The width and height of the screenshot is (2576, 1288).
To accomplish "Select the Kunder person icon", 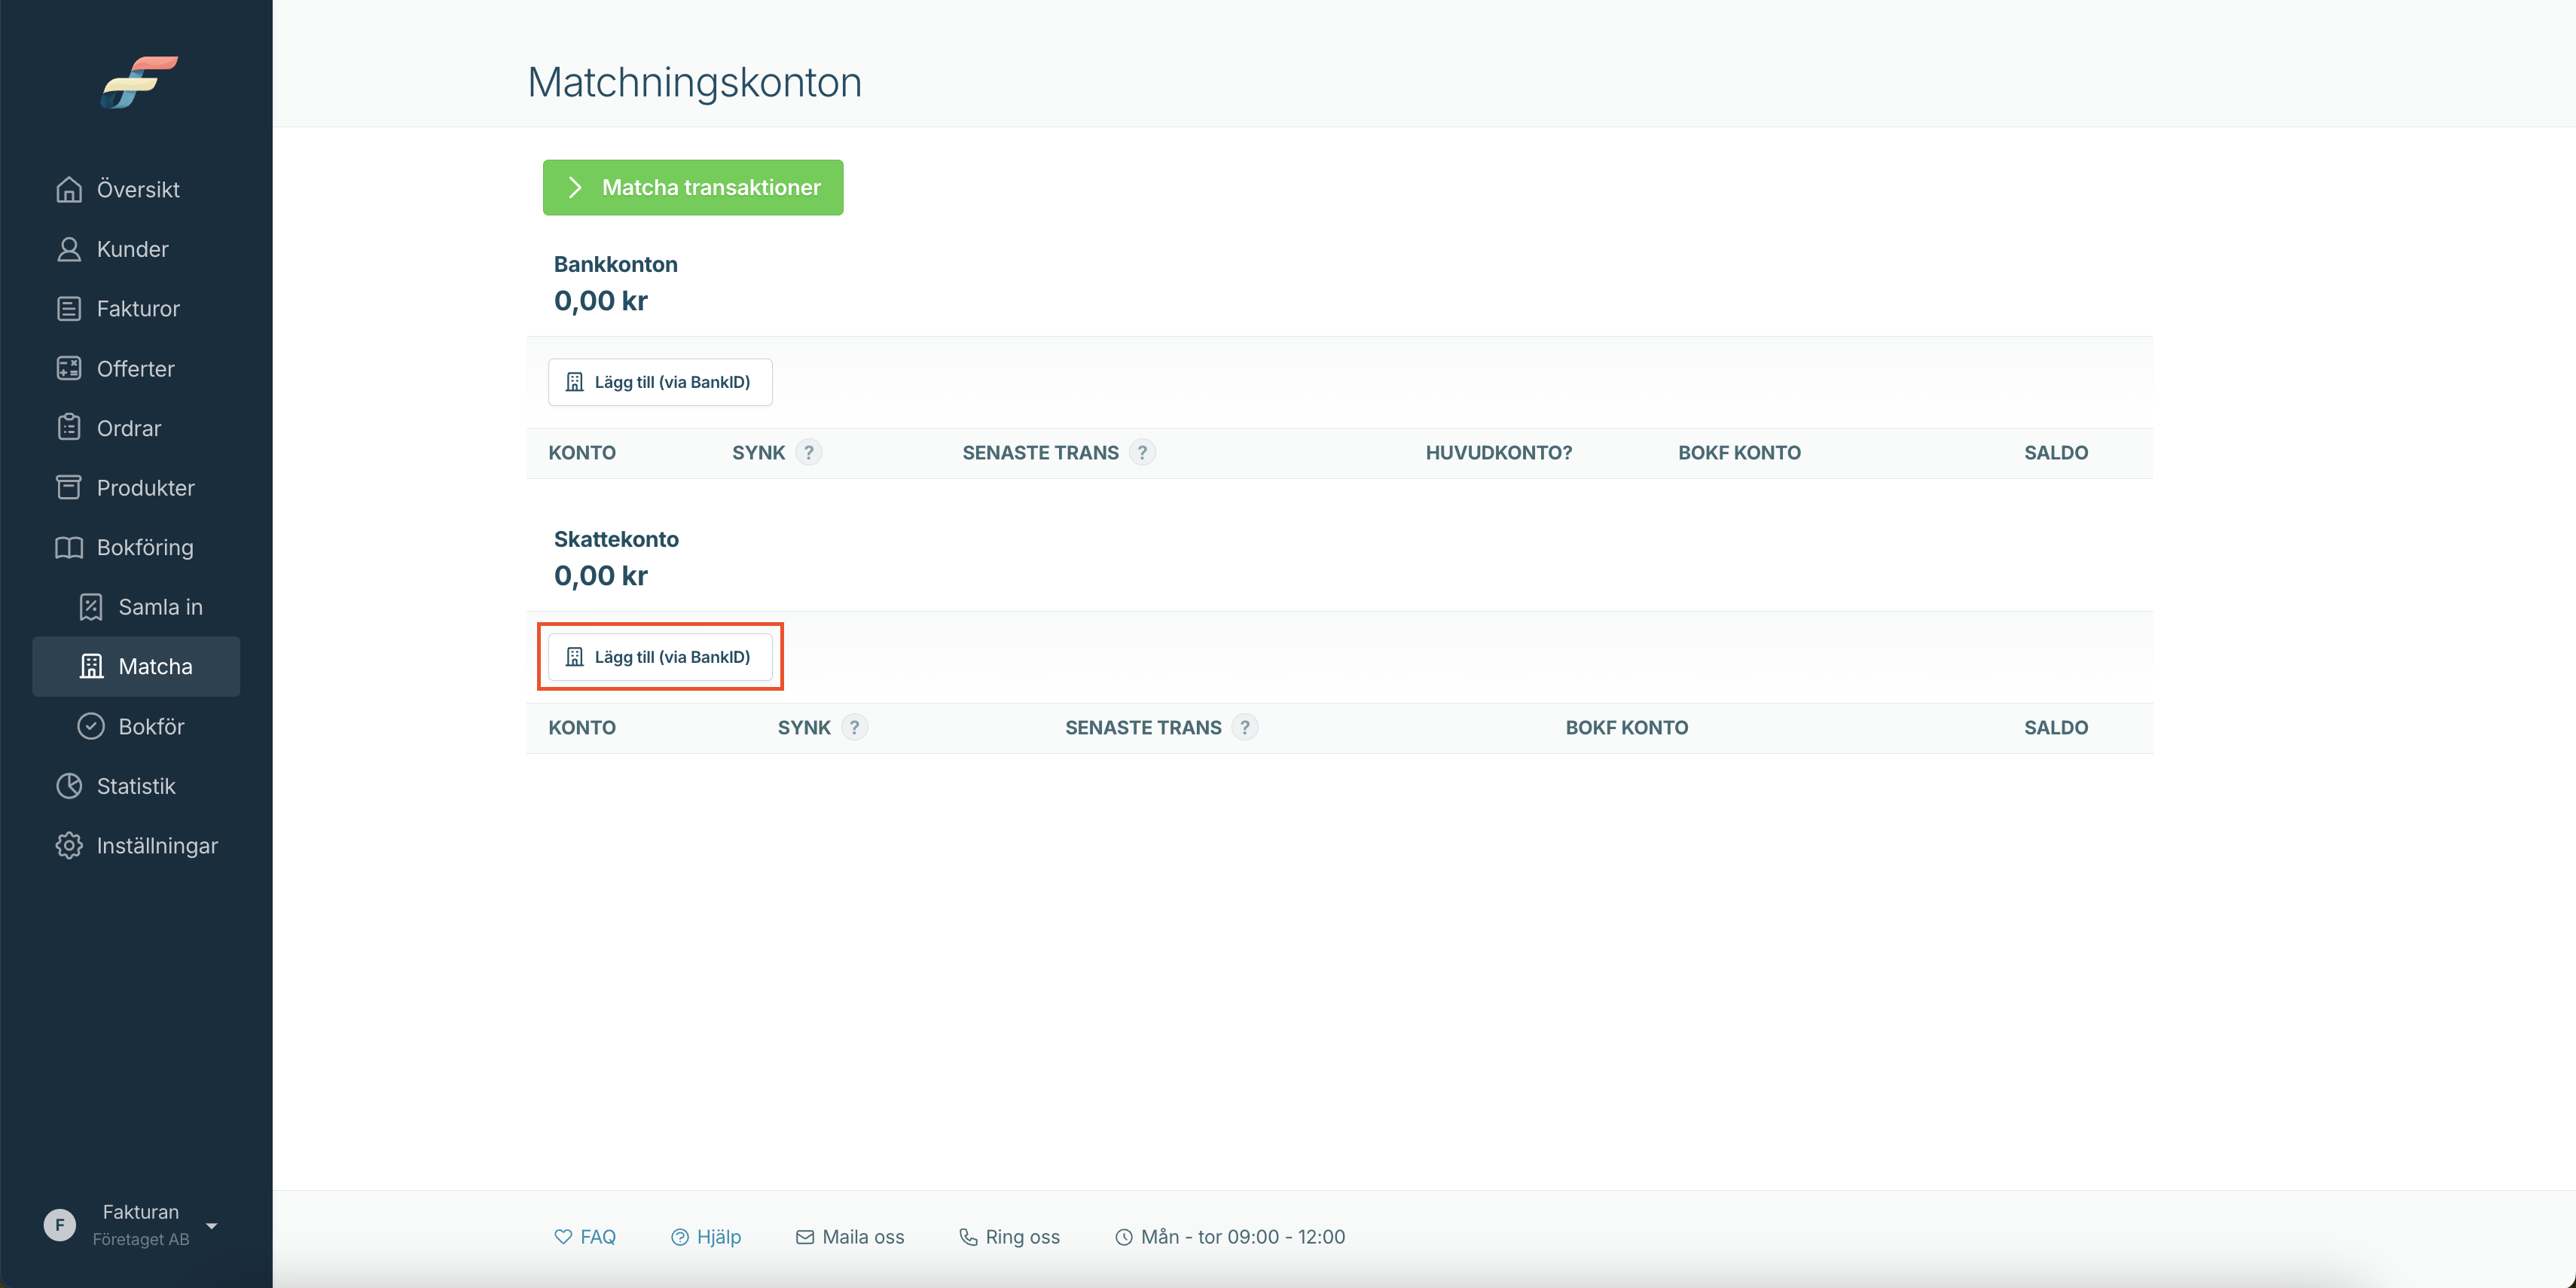I will click(x=69, y=249).
